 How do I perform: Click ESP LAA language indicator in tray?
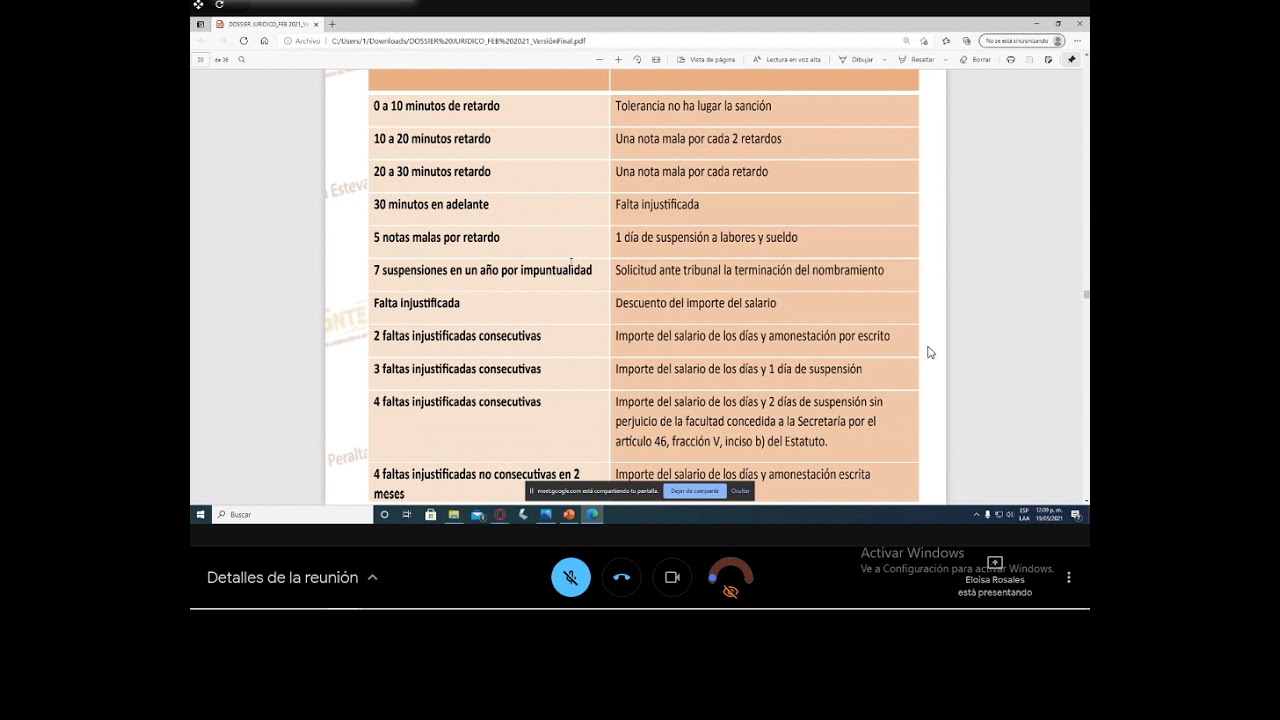pyautogui.click(x=1024, y=514)
